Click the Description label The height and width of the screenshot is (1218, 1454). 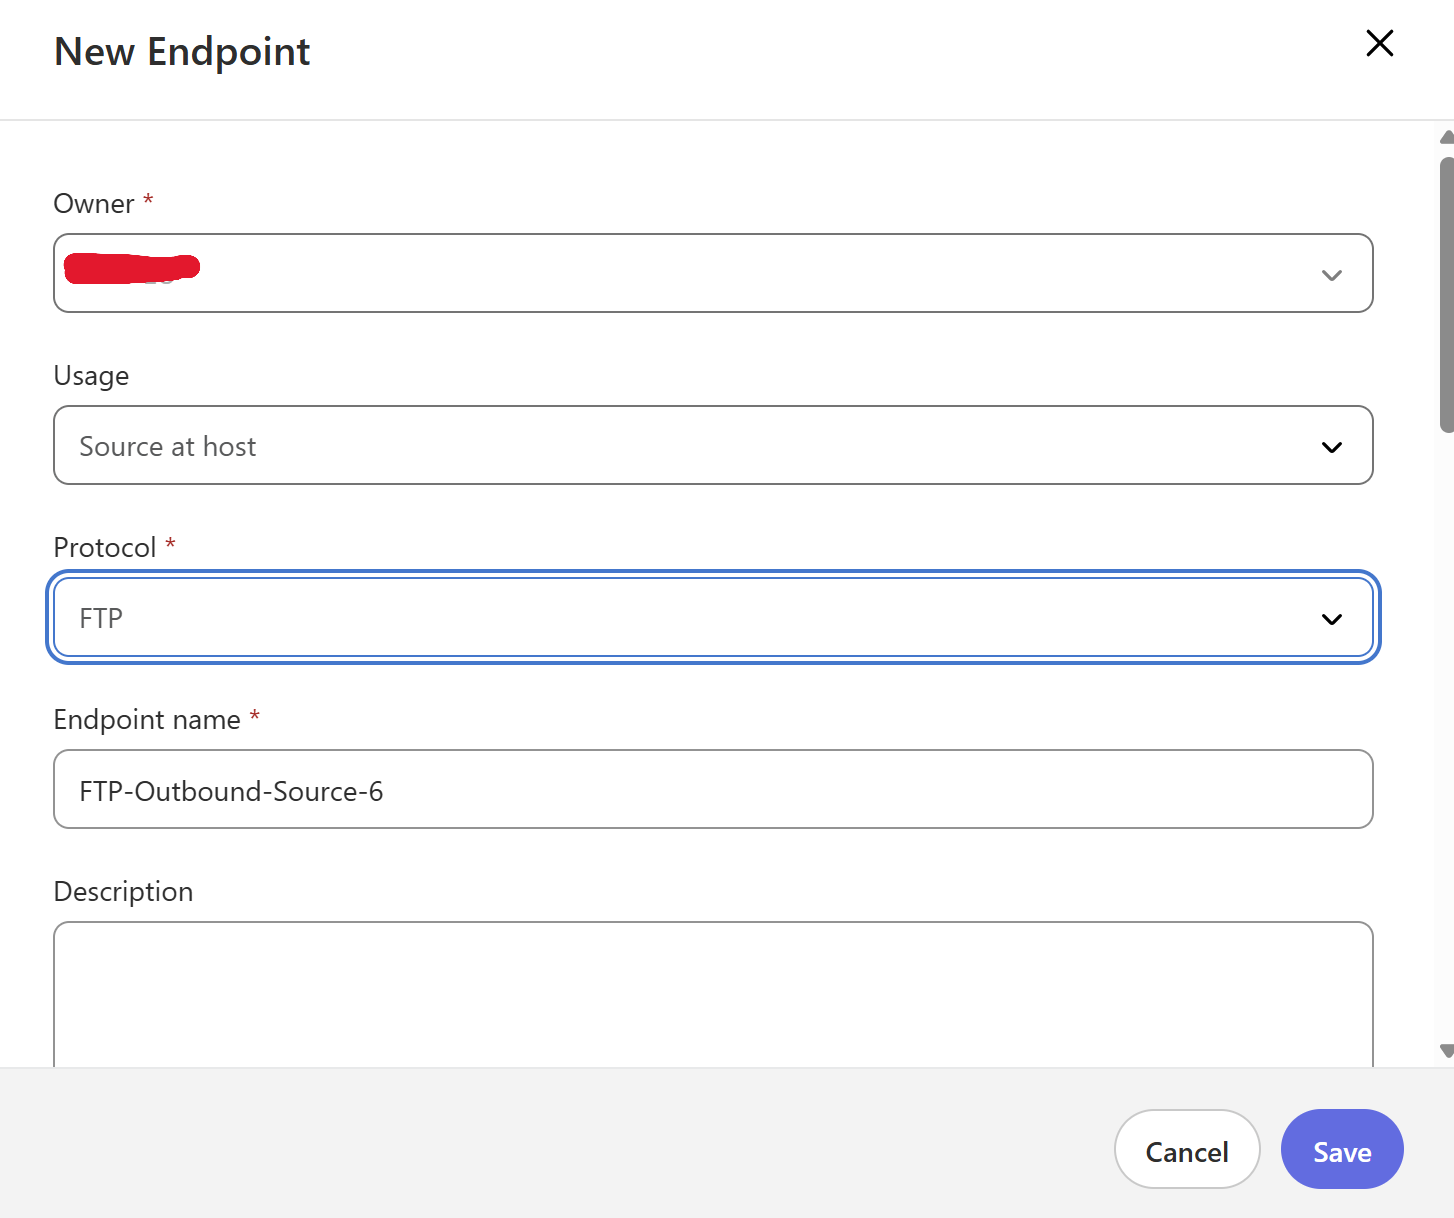click(x=123, y=891)
